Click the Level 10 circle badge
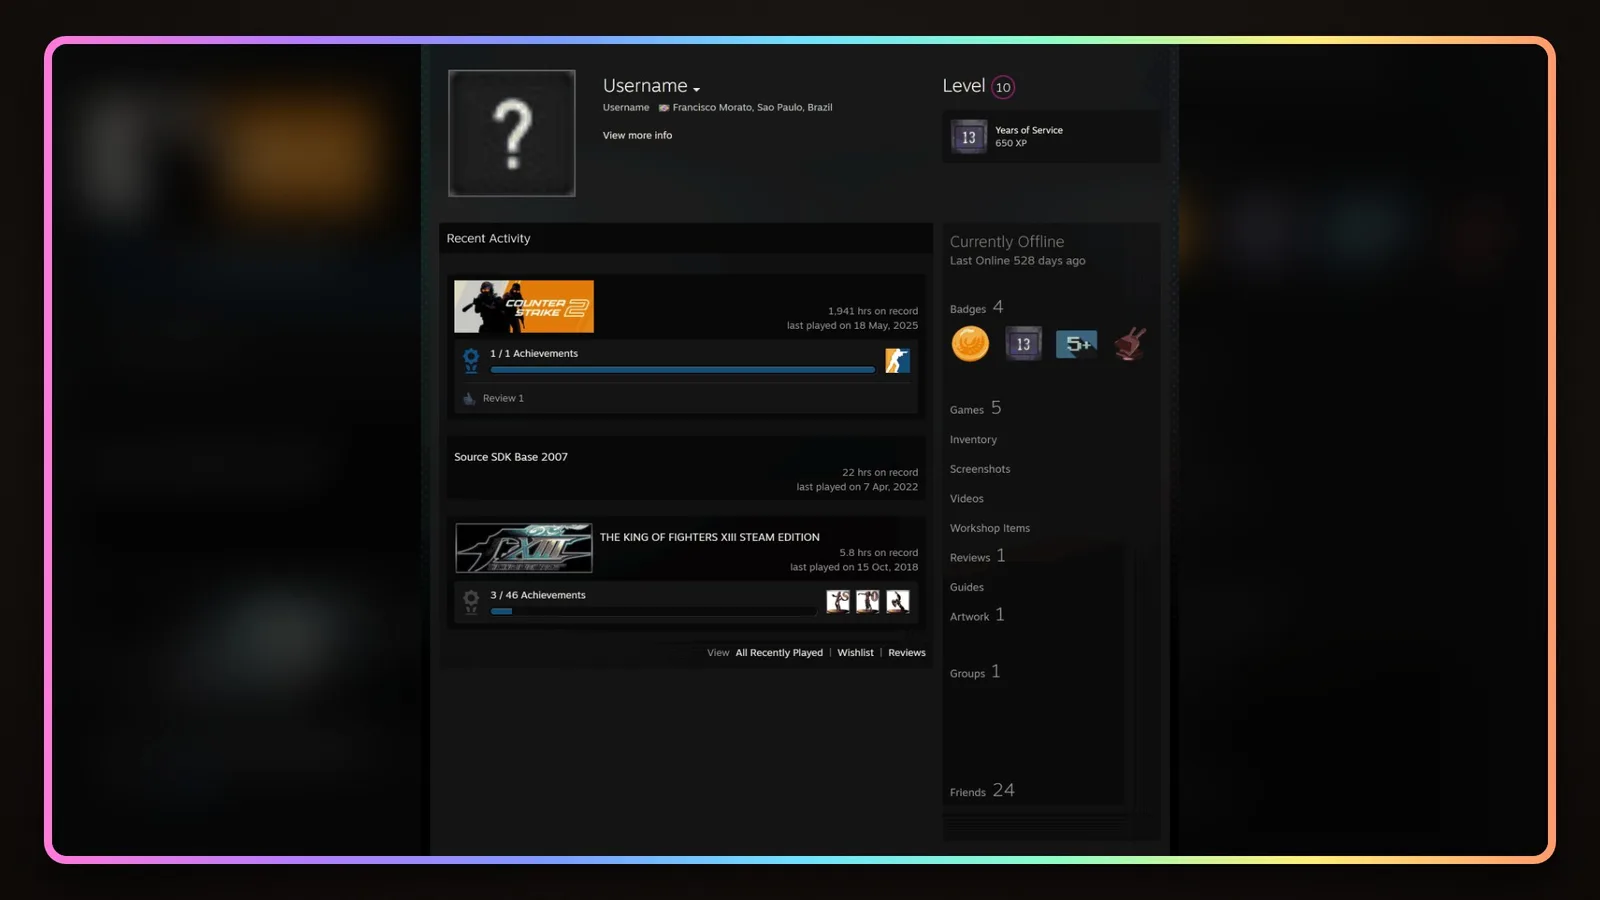This screenshot has height=900, width=1600. point(1003,87)
